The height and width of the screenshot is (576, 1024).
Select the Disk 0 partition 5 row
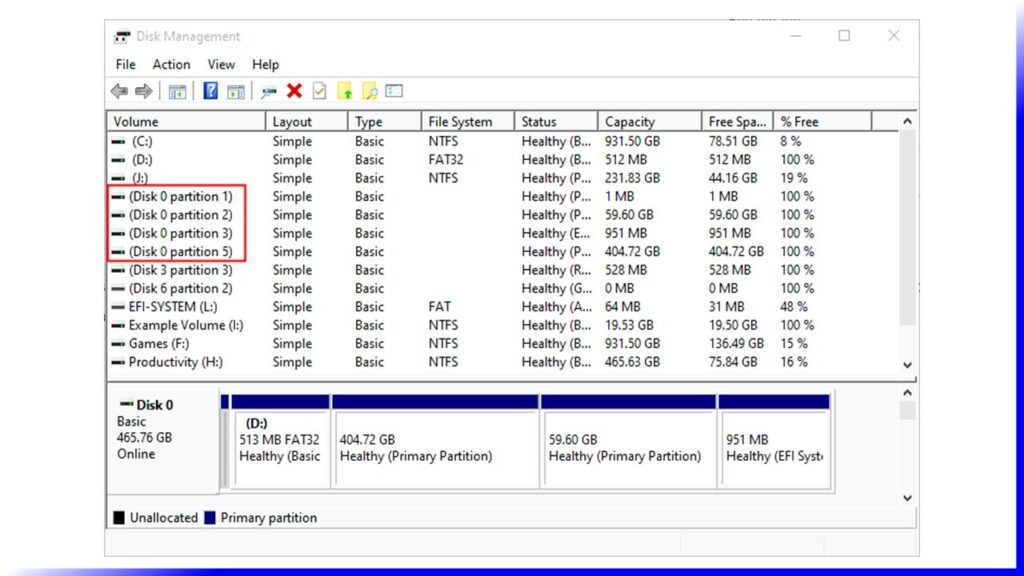(x=180, y=252)
